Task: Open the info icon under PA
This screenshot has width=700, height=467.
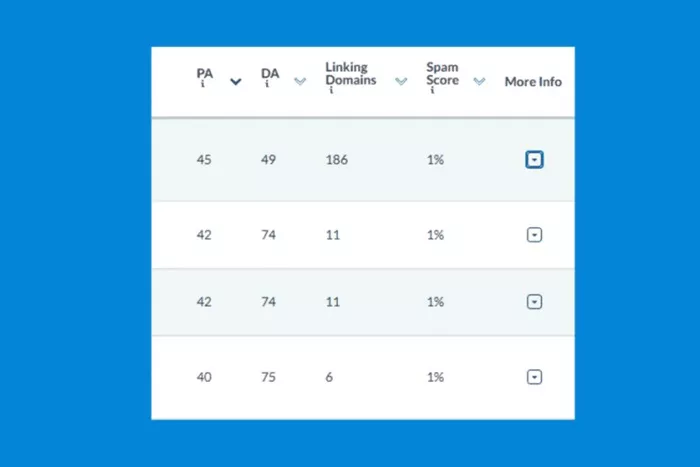Action: 203,84
